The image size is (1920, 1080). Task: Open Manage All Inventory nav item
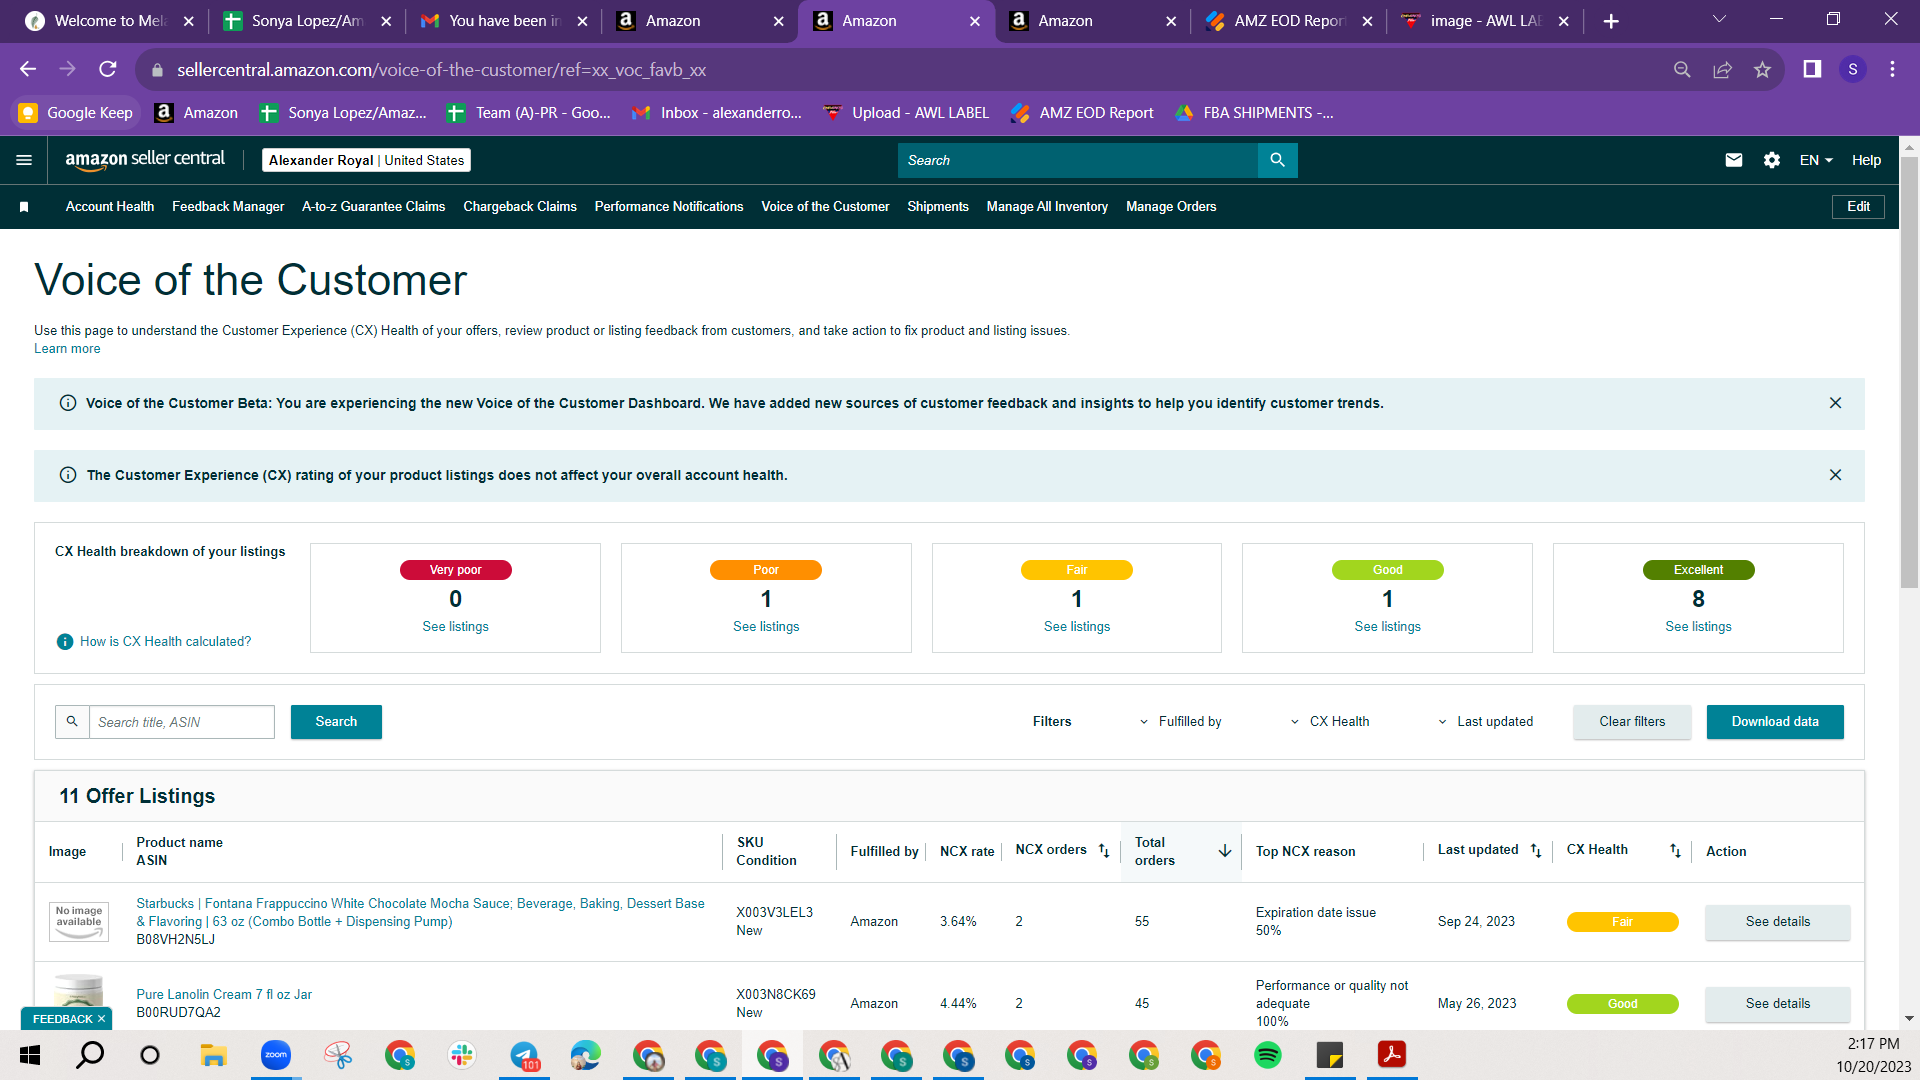pos(1047,207)
